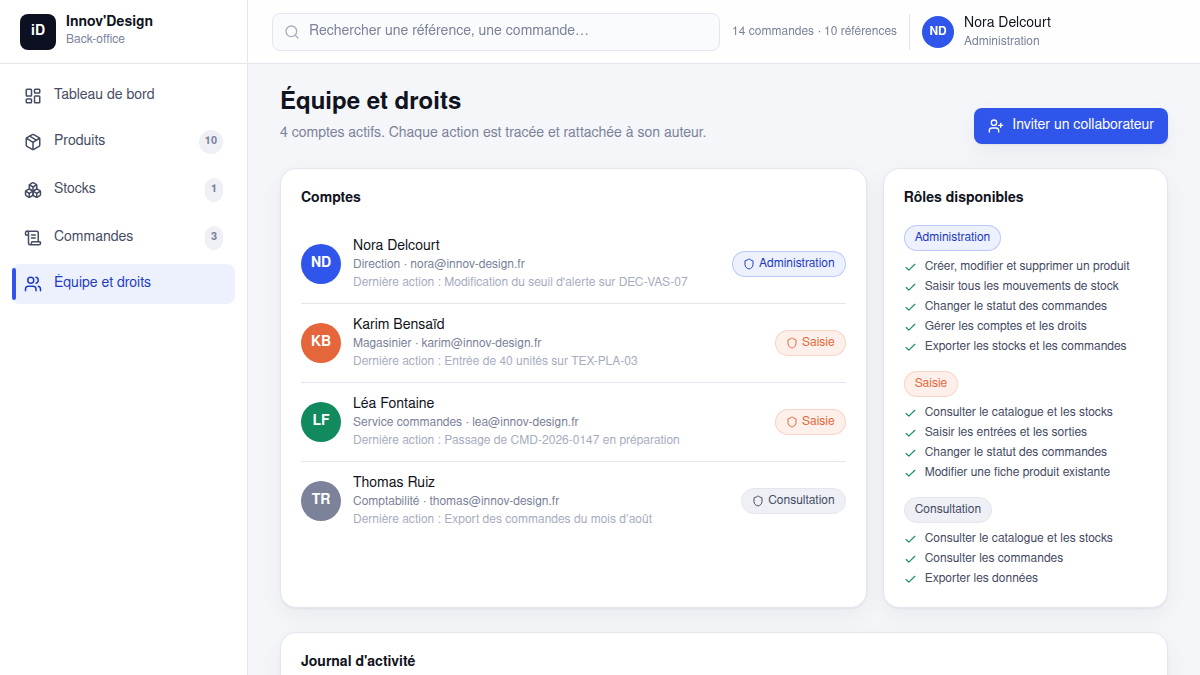Click the Produits box icon
This screenshot has width=1200, height=675.
pyautogui.click(x=33, y=141)
